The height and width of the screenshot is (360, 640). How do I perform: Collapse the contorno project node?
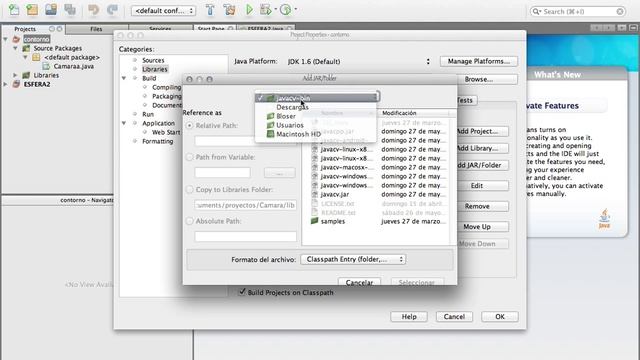click(x=6, y=39)
